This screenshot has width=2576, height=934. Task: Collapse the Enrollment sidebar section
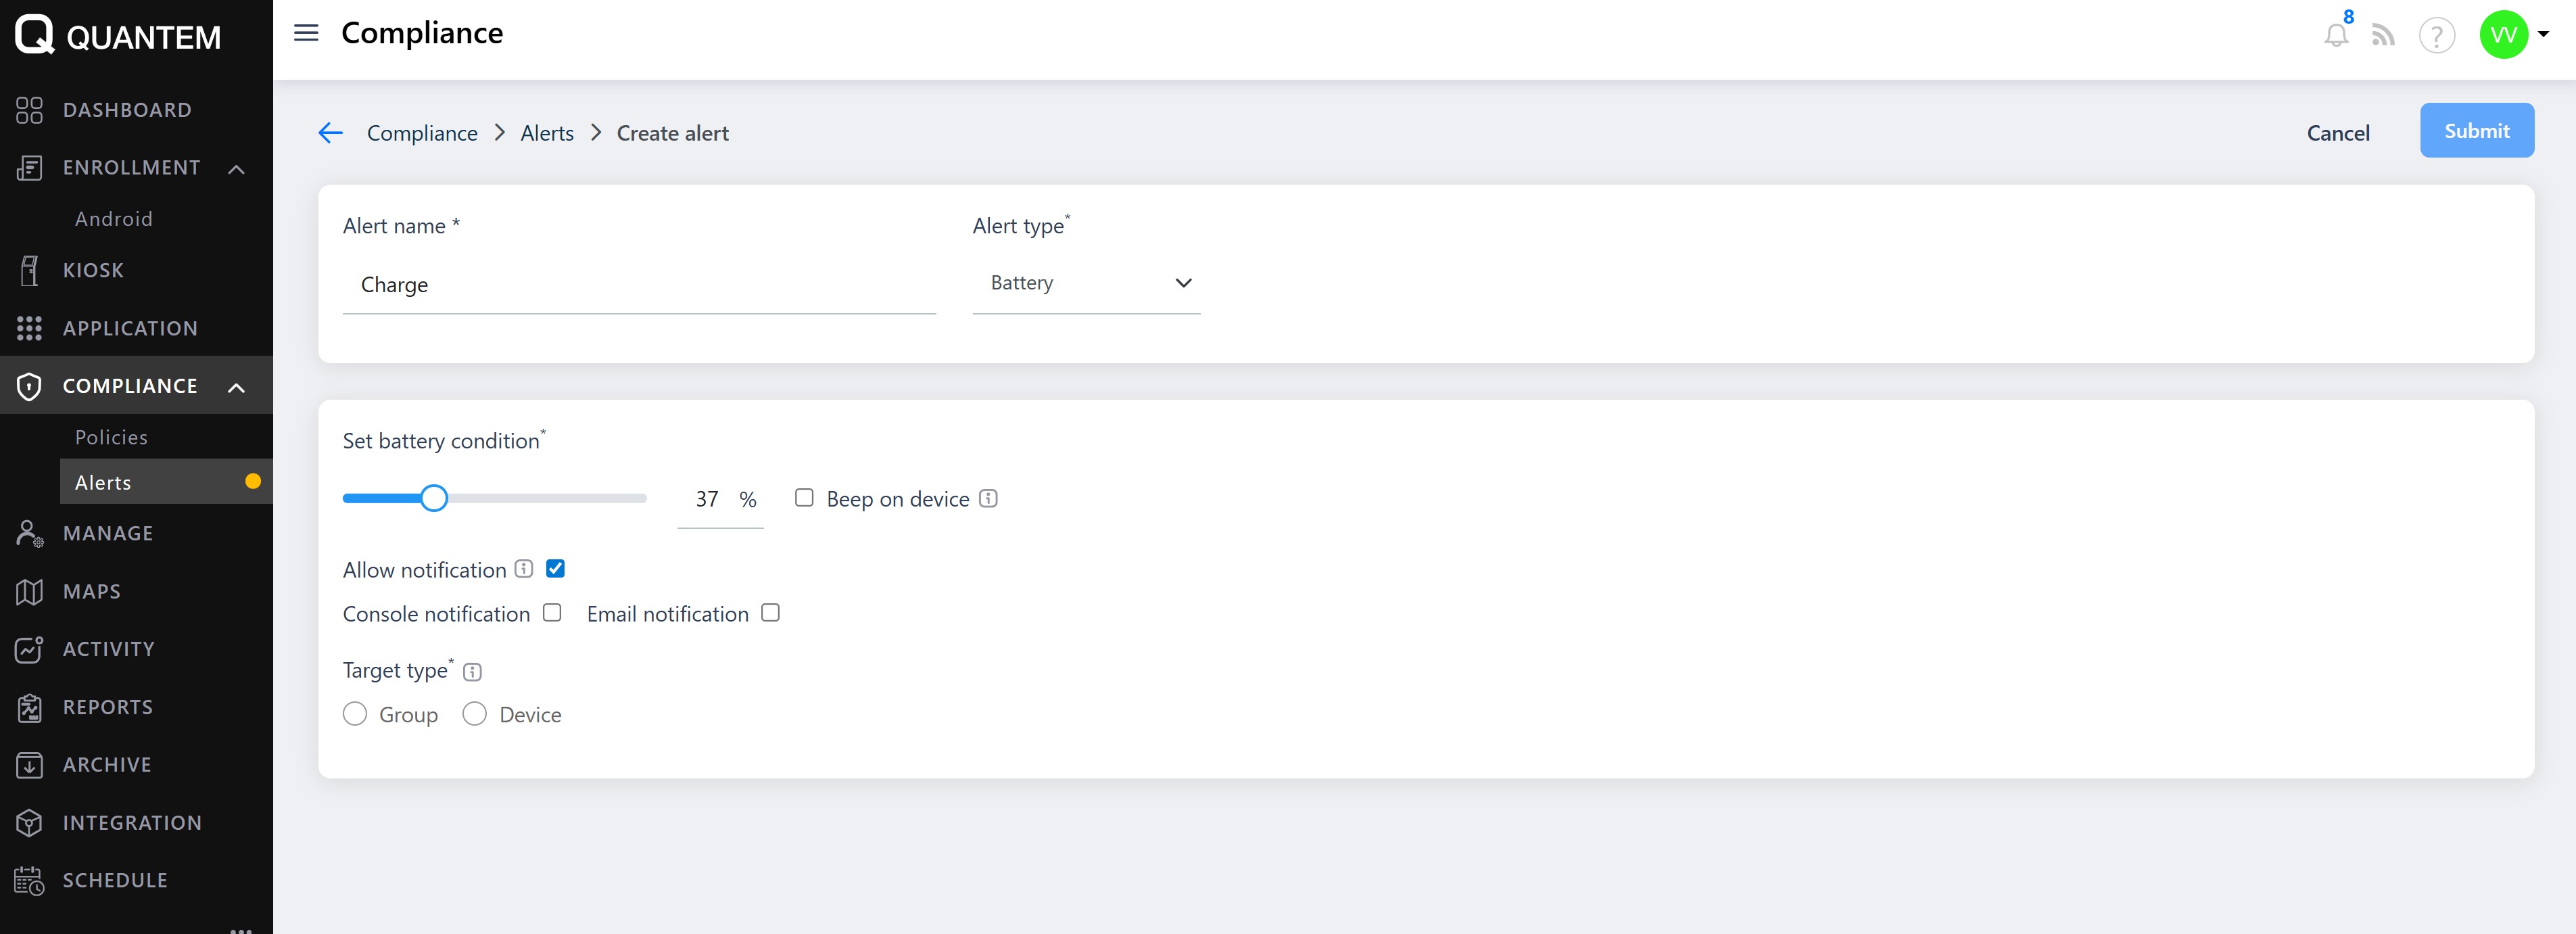(x=237, y=168)
